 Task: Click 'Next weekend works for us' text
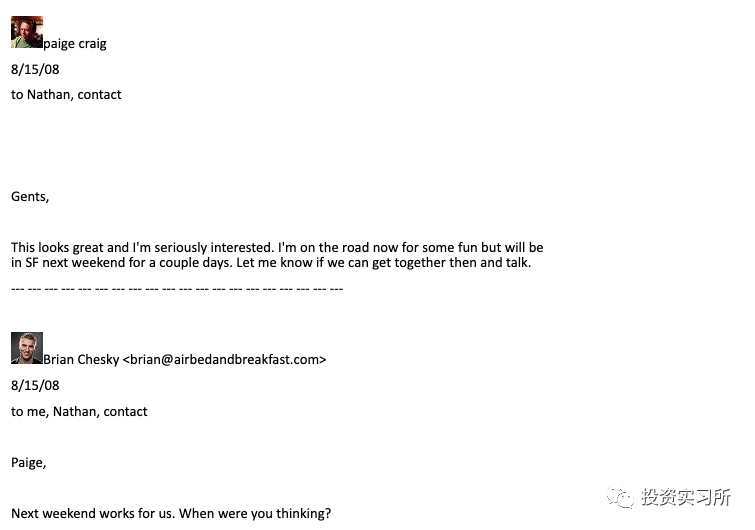tap(92, 514)
